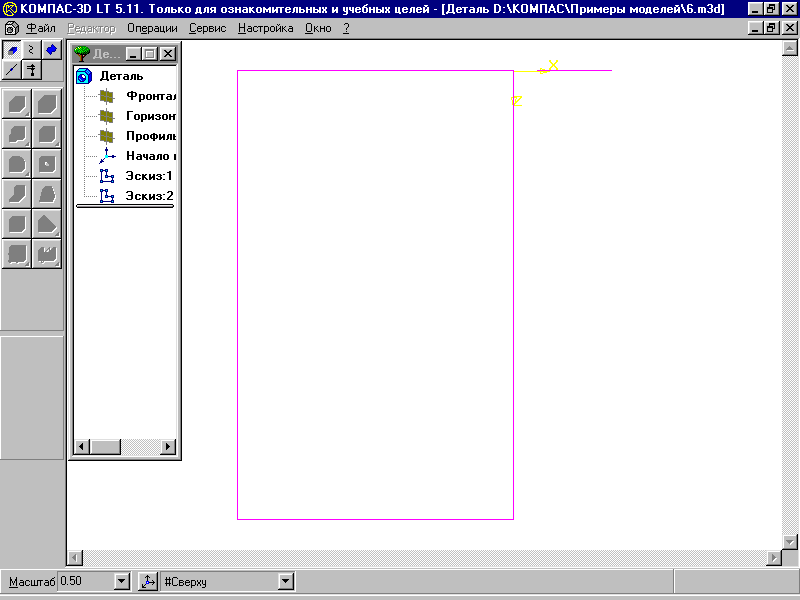Minimize the model tree window
The width and height of the screenshot is (800, 600).
coord(134,54)
